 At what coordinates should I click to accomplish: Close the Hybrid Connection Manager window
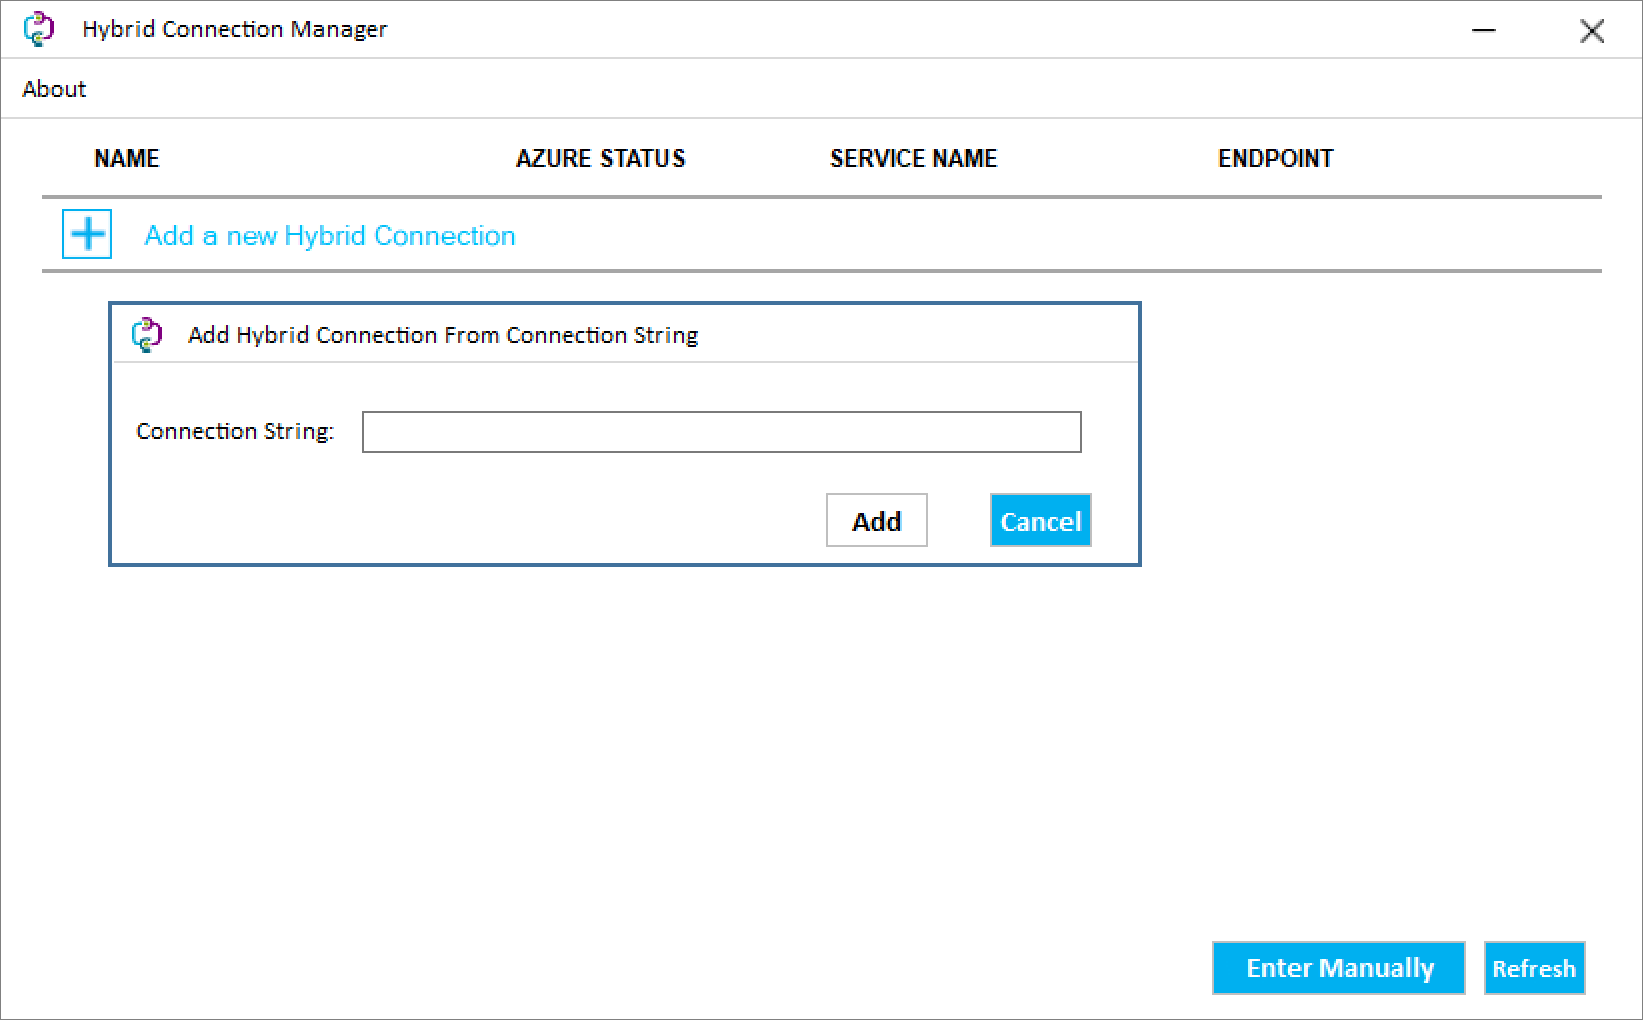[x=1592, y=30]
